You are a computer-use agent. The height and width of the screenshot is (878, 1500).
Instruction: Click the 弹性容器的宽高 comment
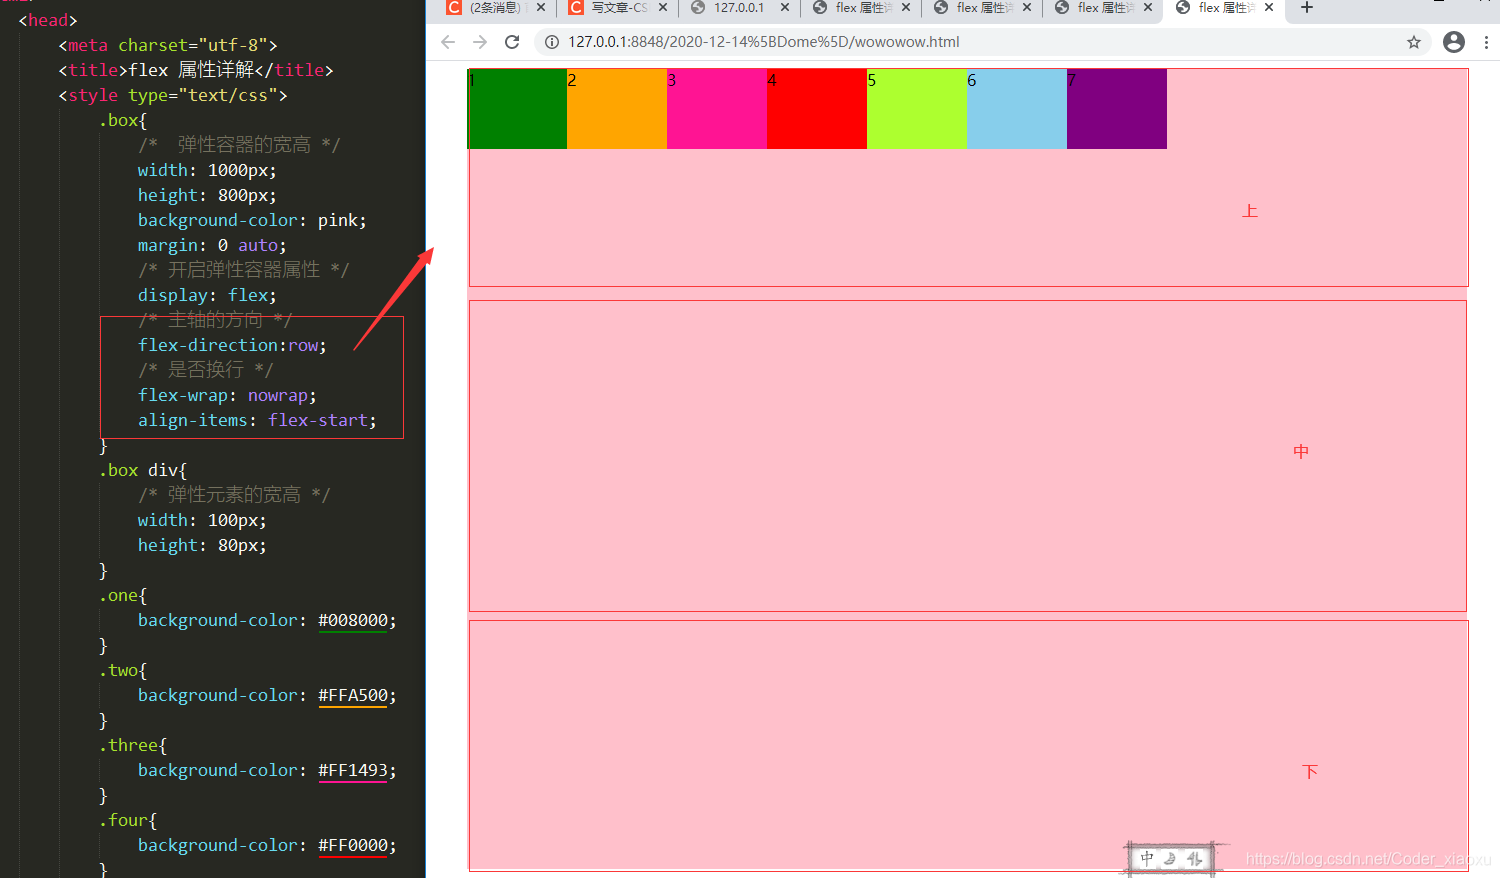239,145
